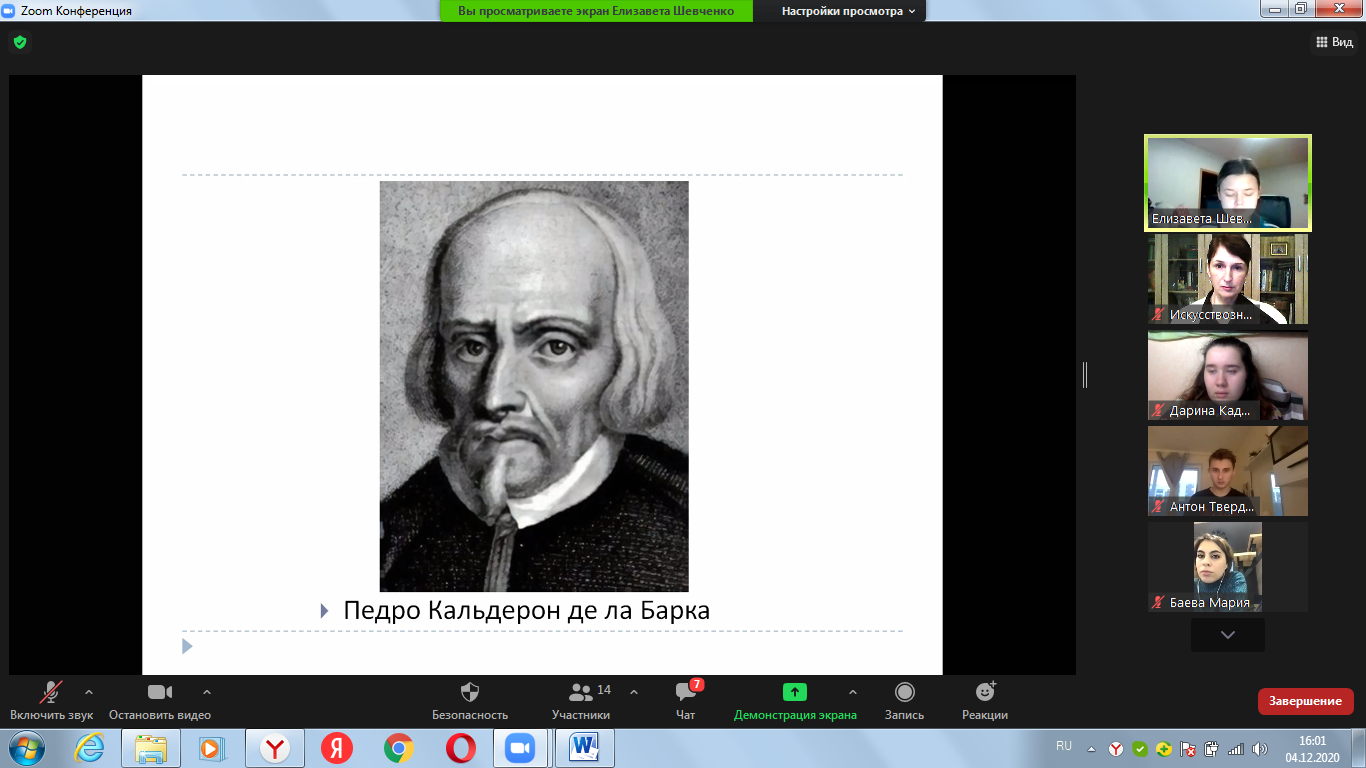Open Yandex Browser taskbar icon with Y logo
Image resolution: width=1366 pixels, height=768 pixels.
pyautogui.click(x=275, y=748)
